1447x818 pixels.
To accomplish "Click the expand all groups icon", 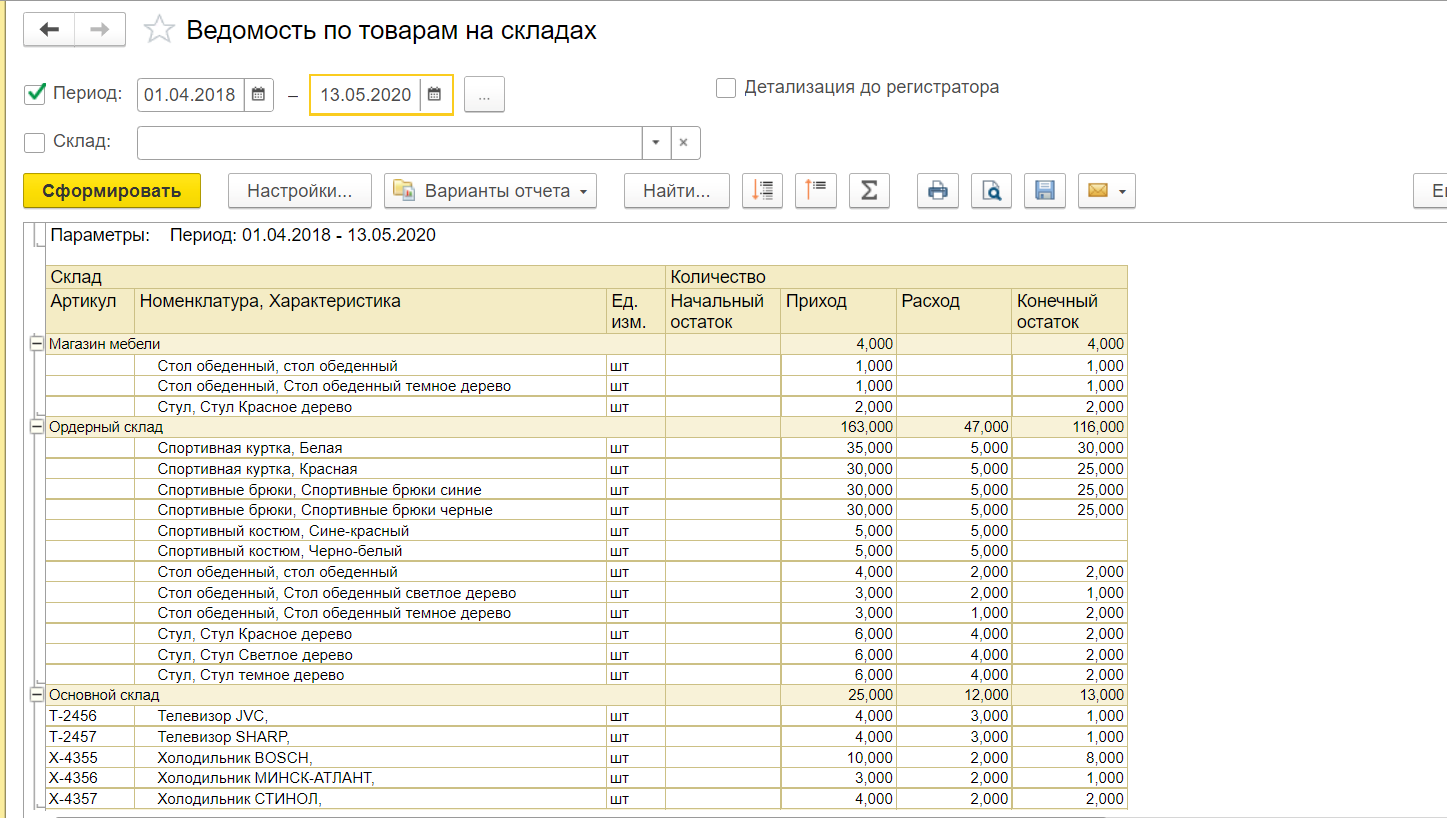I will [762, 190].
